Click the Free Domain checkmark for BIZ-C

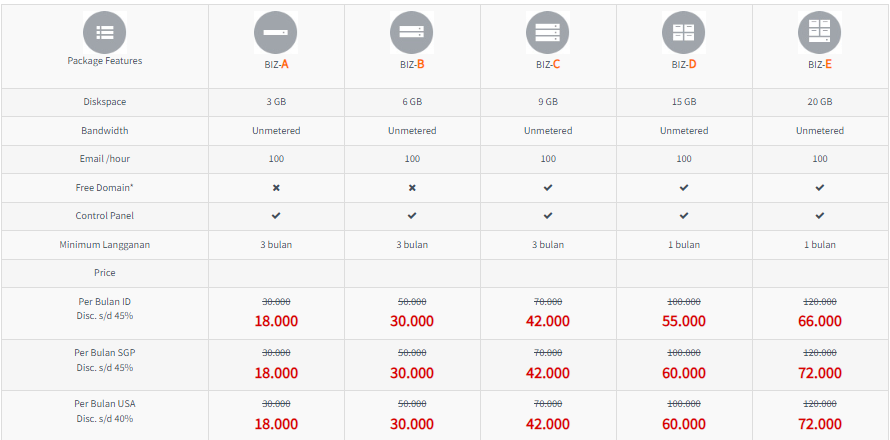click(x=548, y=187)
